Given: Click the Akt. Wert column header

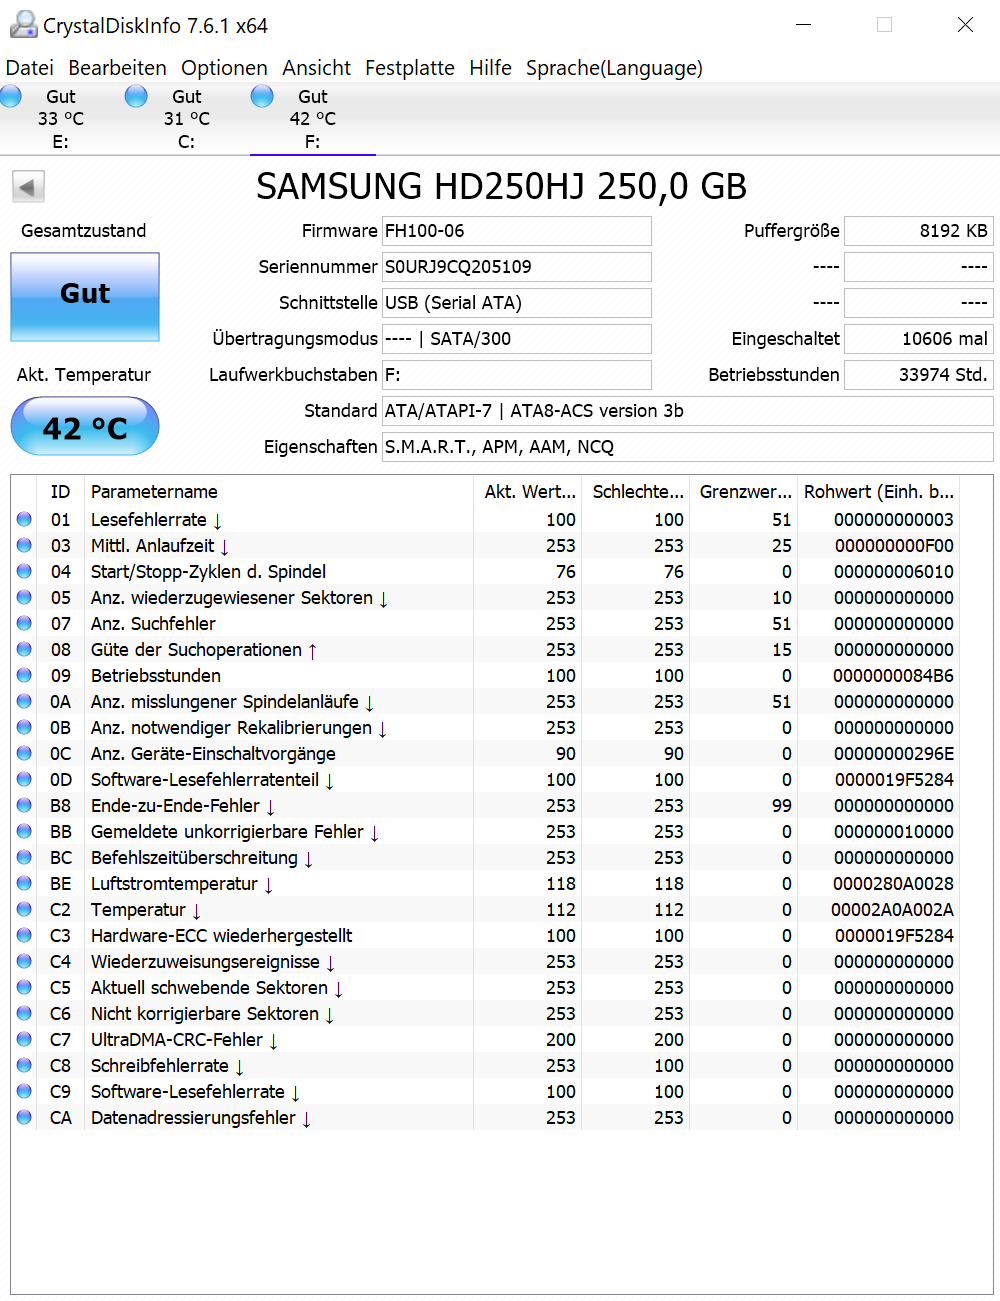Looking at the screenshot, I should coord(526,491).
